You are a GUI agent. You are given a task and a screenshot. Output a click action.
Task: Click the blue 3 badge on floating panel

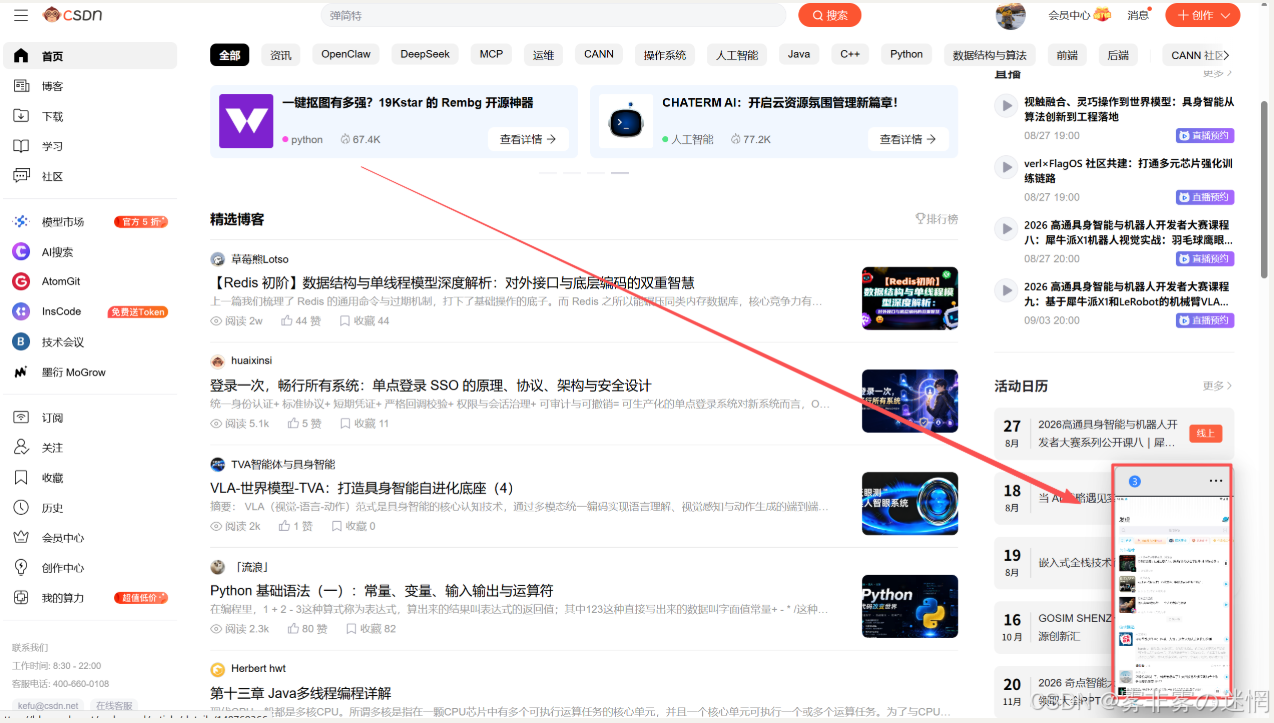[1134, 481]
